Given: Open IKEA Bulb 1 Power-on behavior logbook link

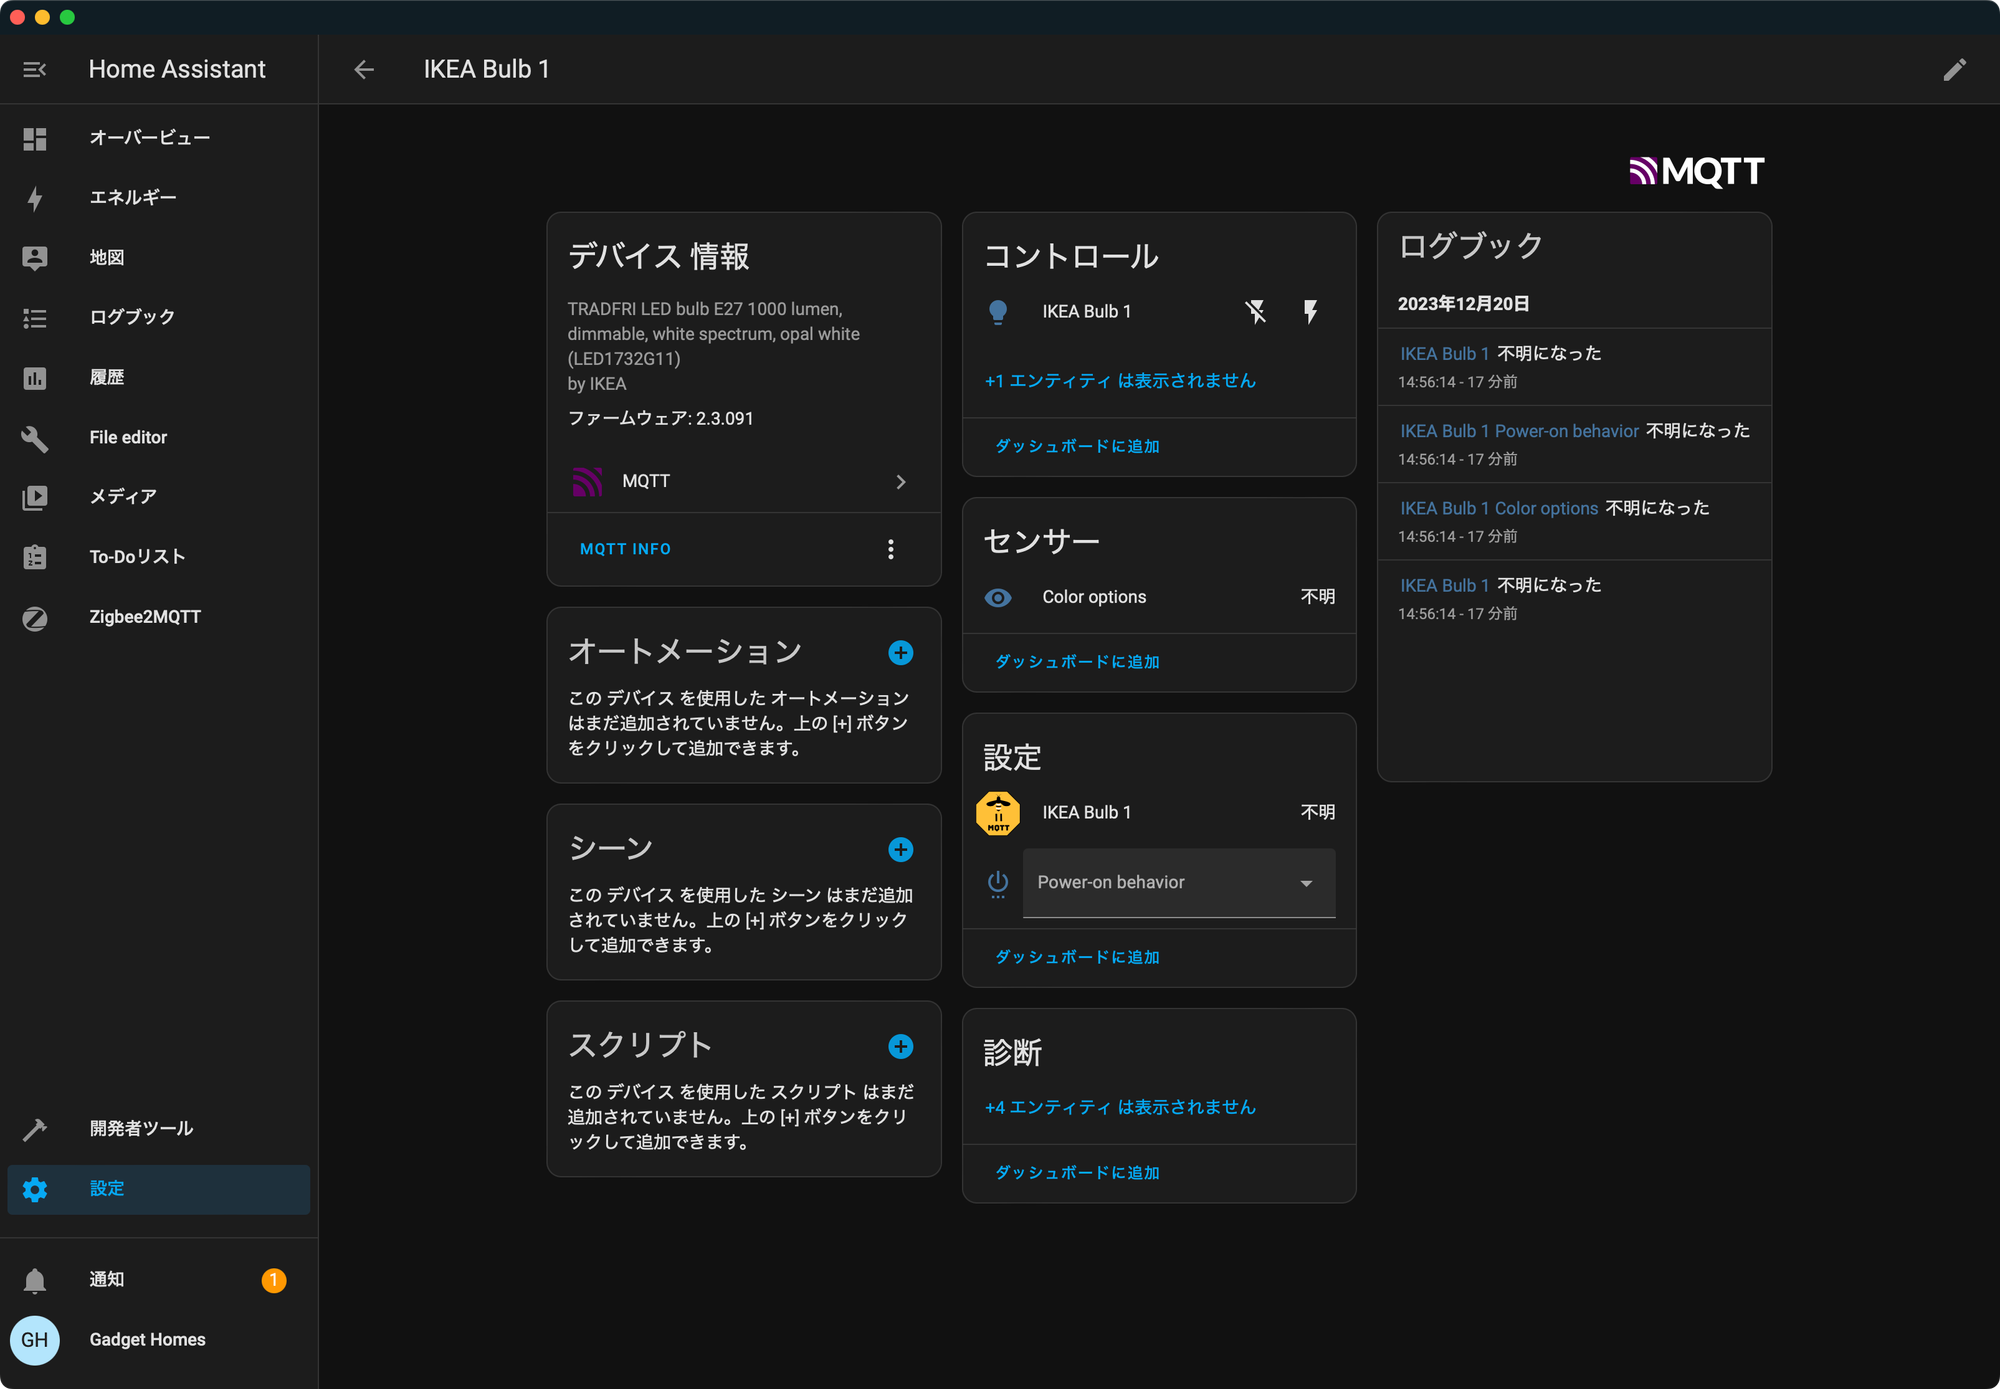Looking at the screenshot, I should point(1519,431).
